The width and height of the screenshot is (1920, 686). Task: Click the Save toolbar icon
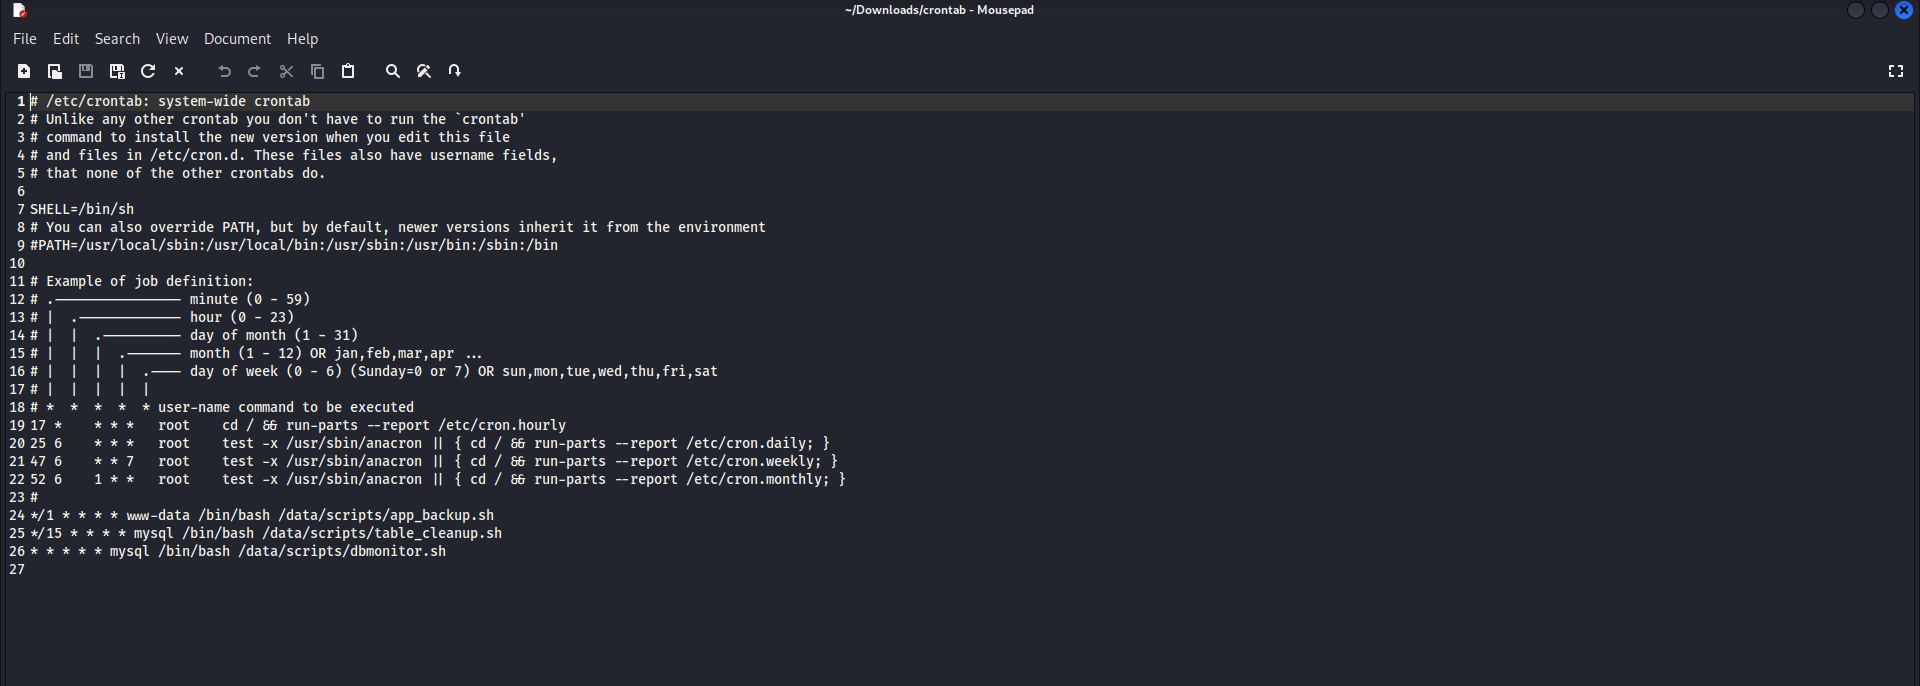(x=86, y=71)
